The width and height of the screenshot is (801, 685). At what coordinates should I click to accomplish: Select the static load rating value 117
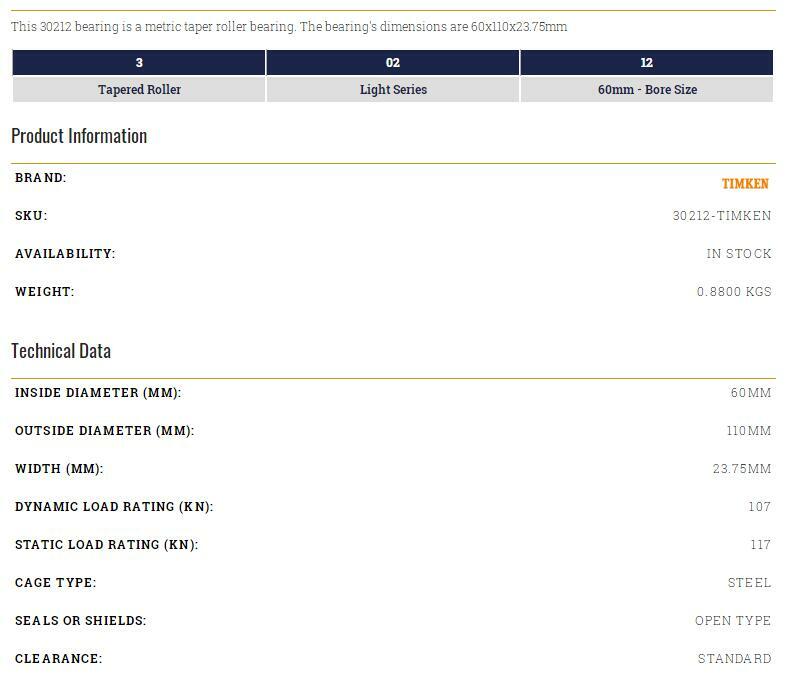761,545
